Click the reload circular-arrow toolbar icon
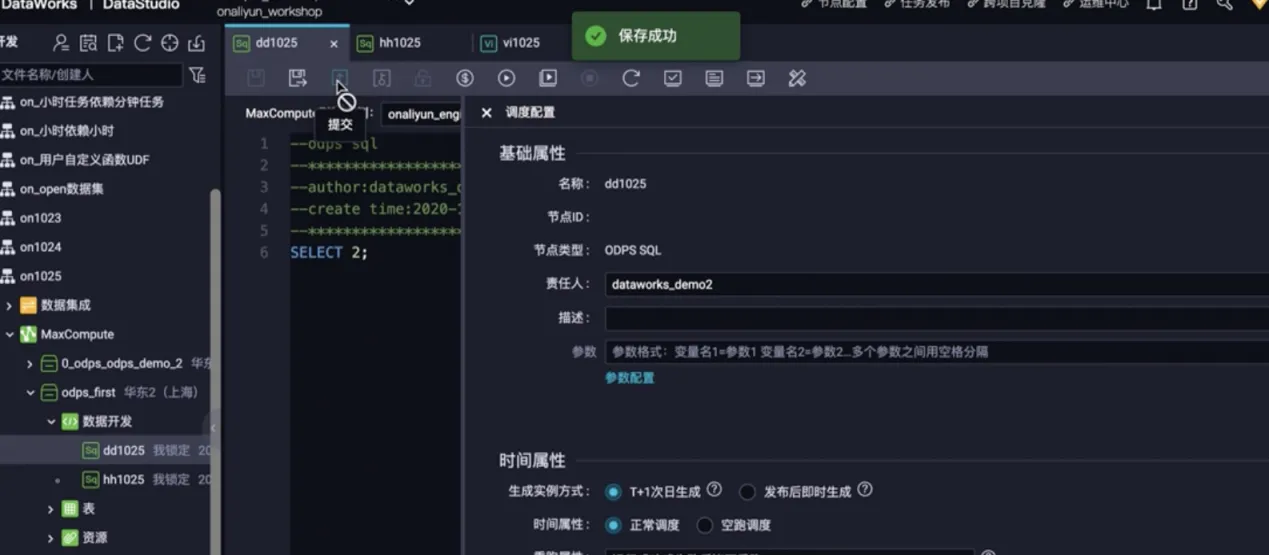Screen dimensions: 1269x555 631,78
